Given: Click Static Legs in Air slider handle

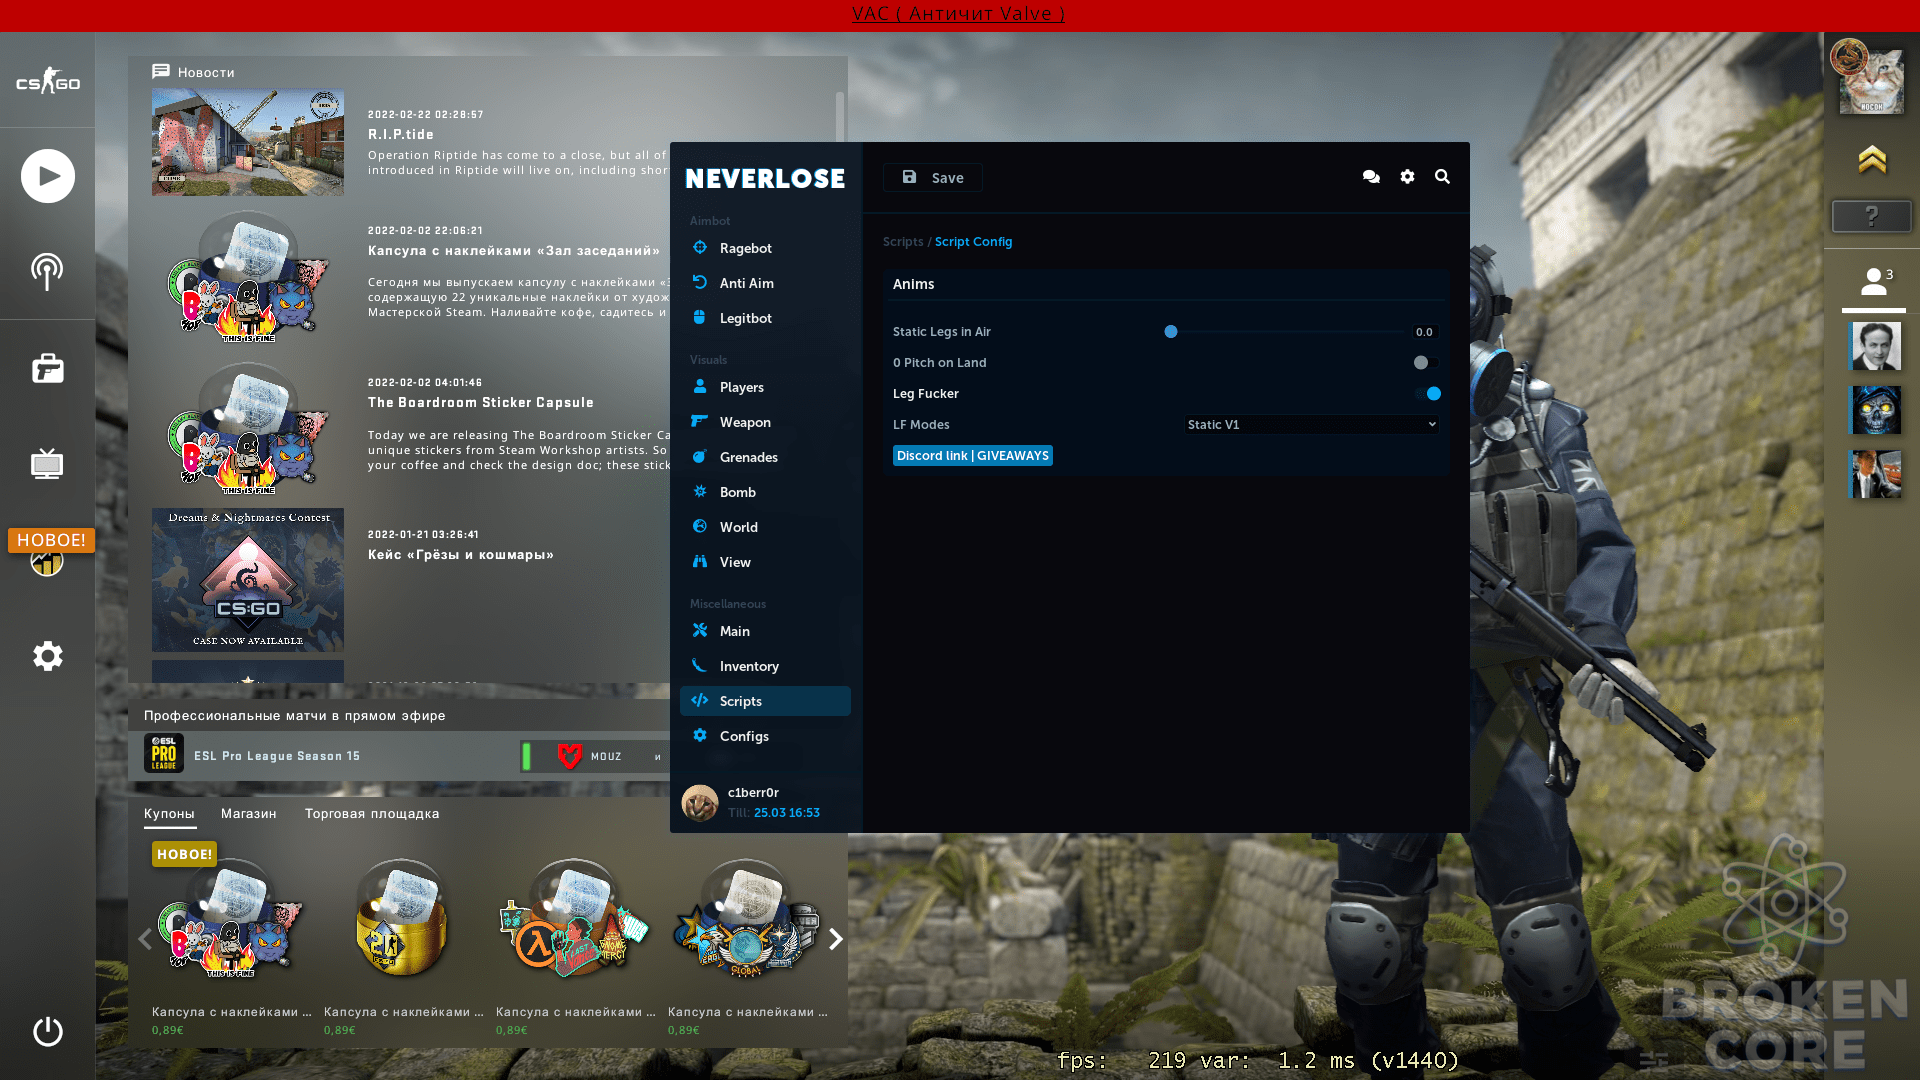Looking at the screenshot, I should coord(1171,332).
